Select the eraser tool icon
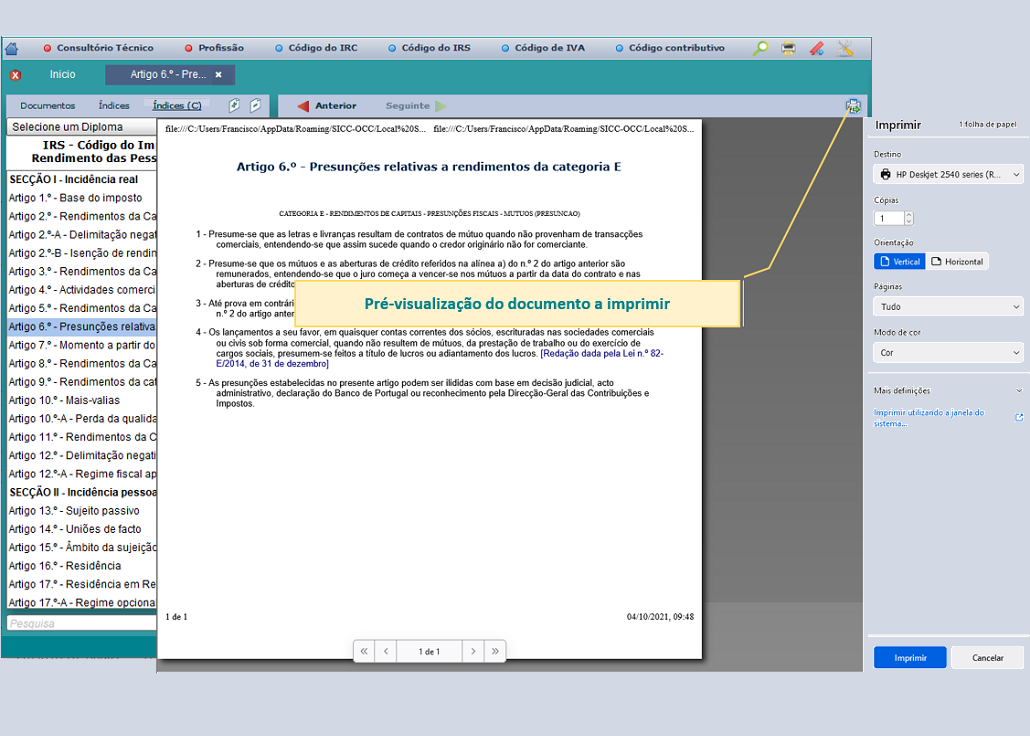Image resolution: width=1030 pixels, height=736 pixels. click(x=817, y=48)
